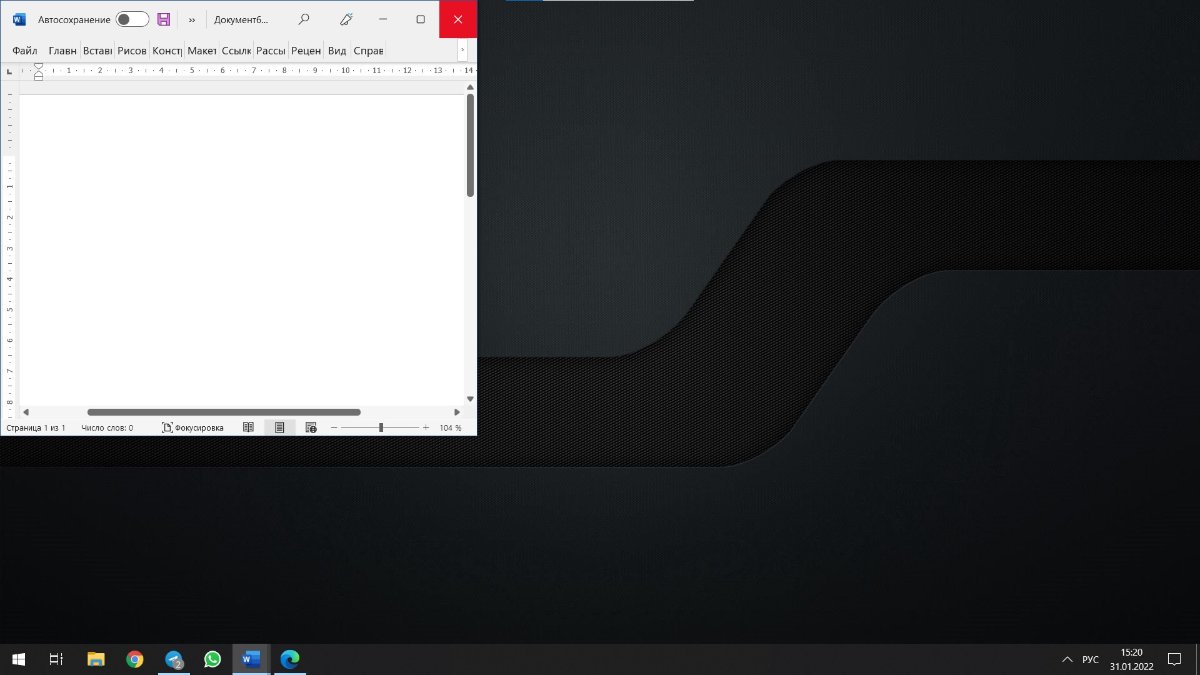The height and width of the screenshot is (675, 1200).
Task: Click the vertical scrollbar down arrow
Action: coord(470,399)
